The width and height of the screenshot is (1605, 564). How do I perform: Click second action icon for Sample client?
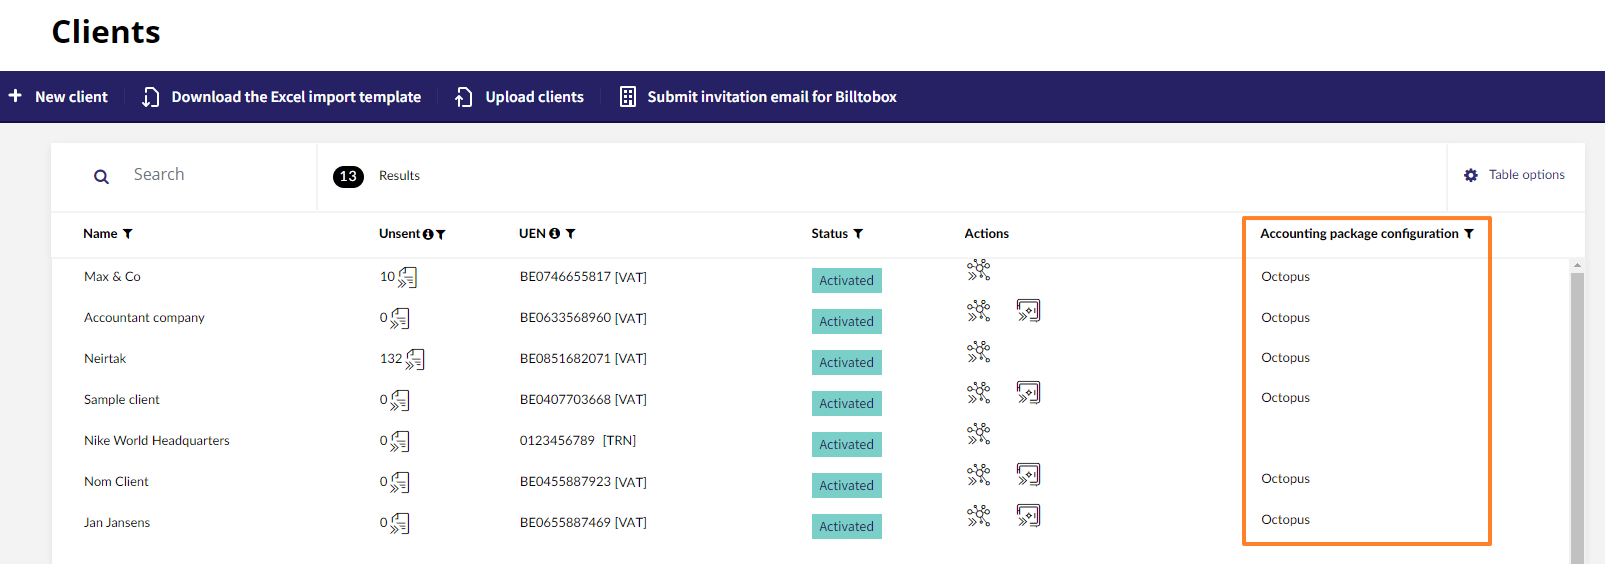tap(1029, 393)
